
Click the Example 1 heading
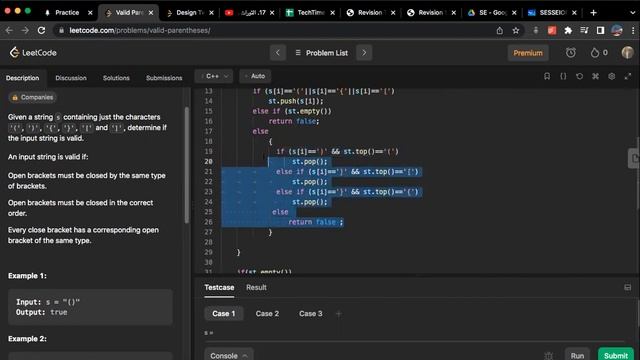point(27,276)
